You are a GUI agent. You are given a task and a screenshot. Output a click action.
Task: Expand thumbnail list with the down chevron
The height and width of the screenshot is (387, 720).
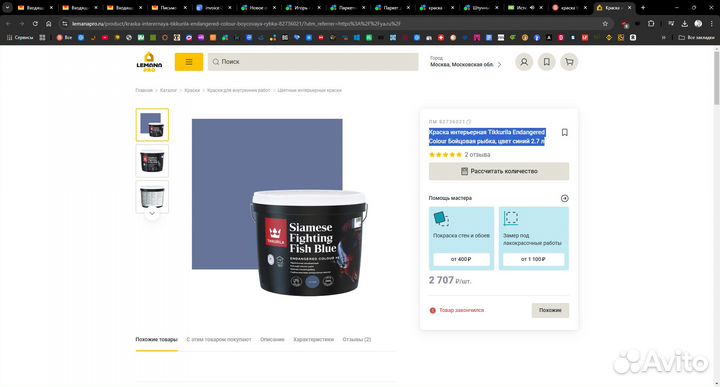152,213
